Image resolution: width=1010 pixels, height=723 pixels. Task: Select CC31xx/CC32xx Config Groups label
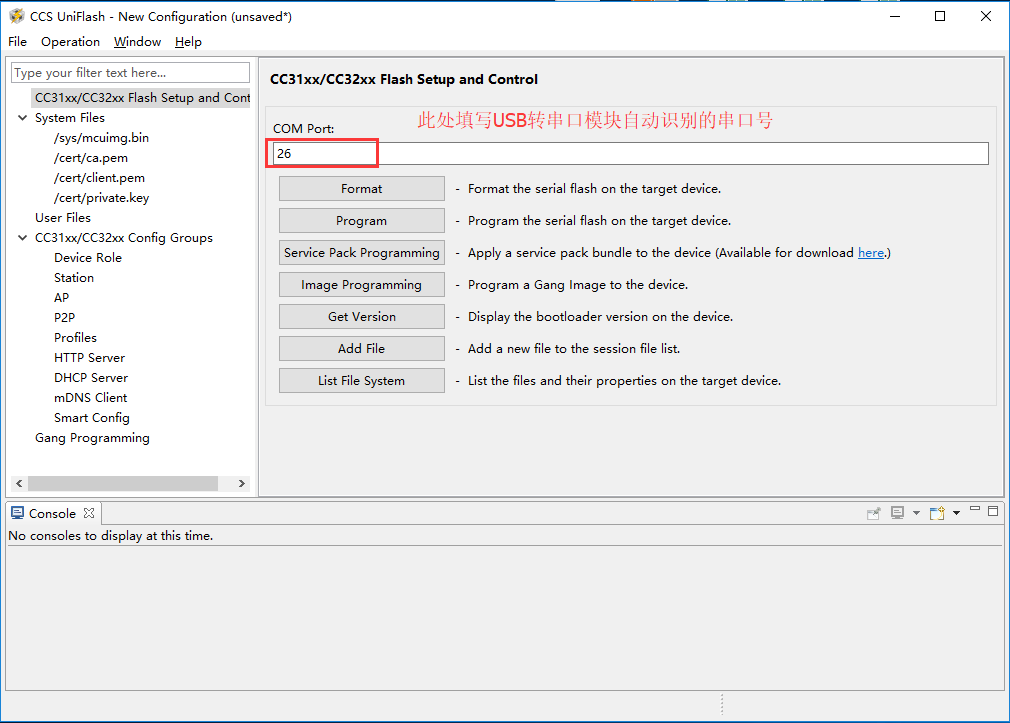click(x=124, y=238)
